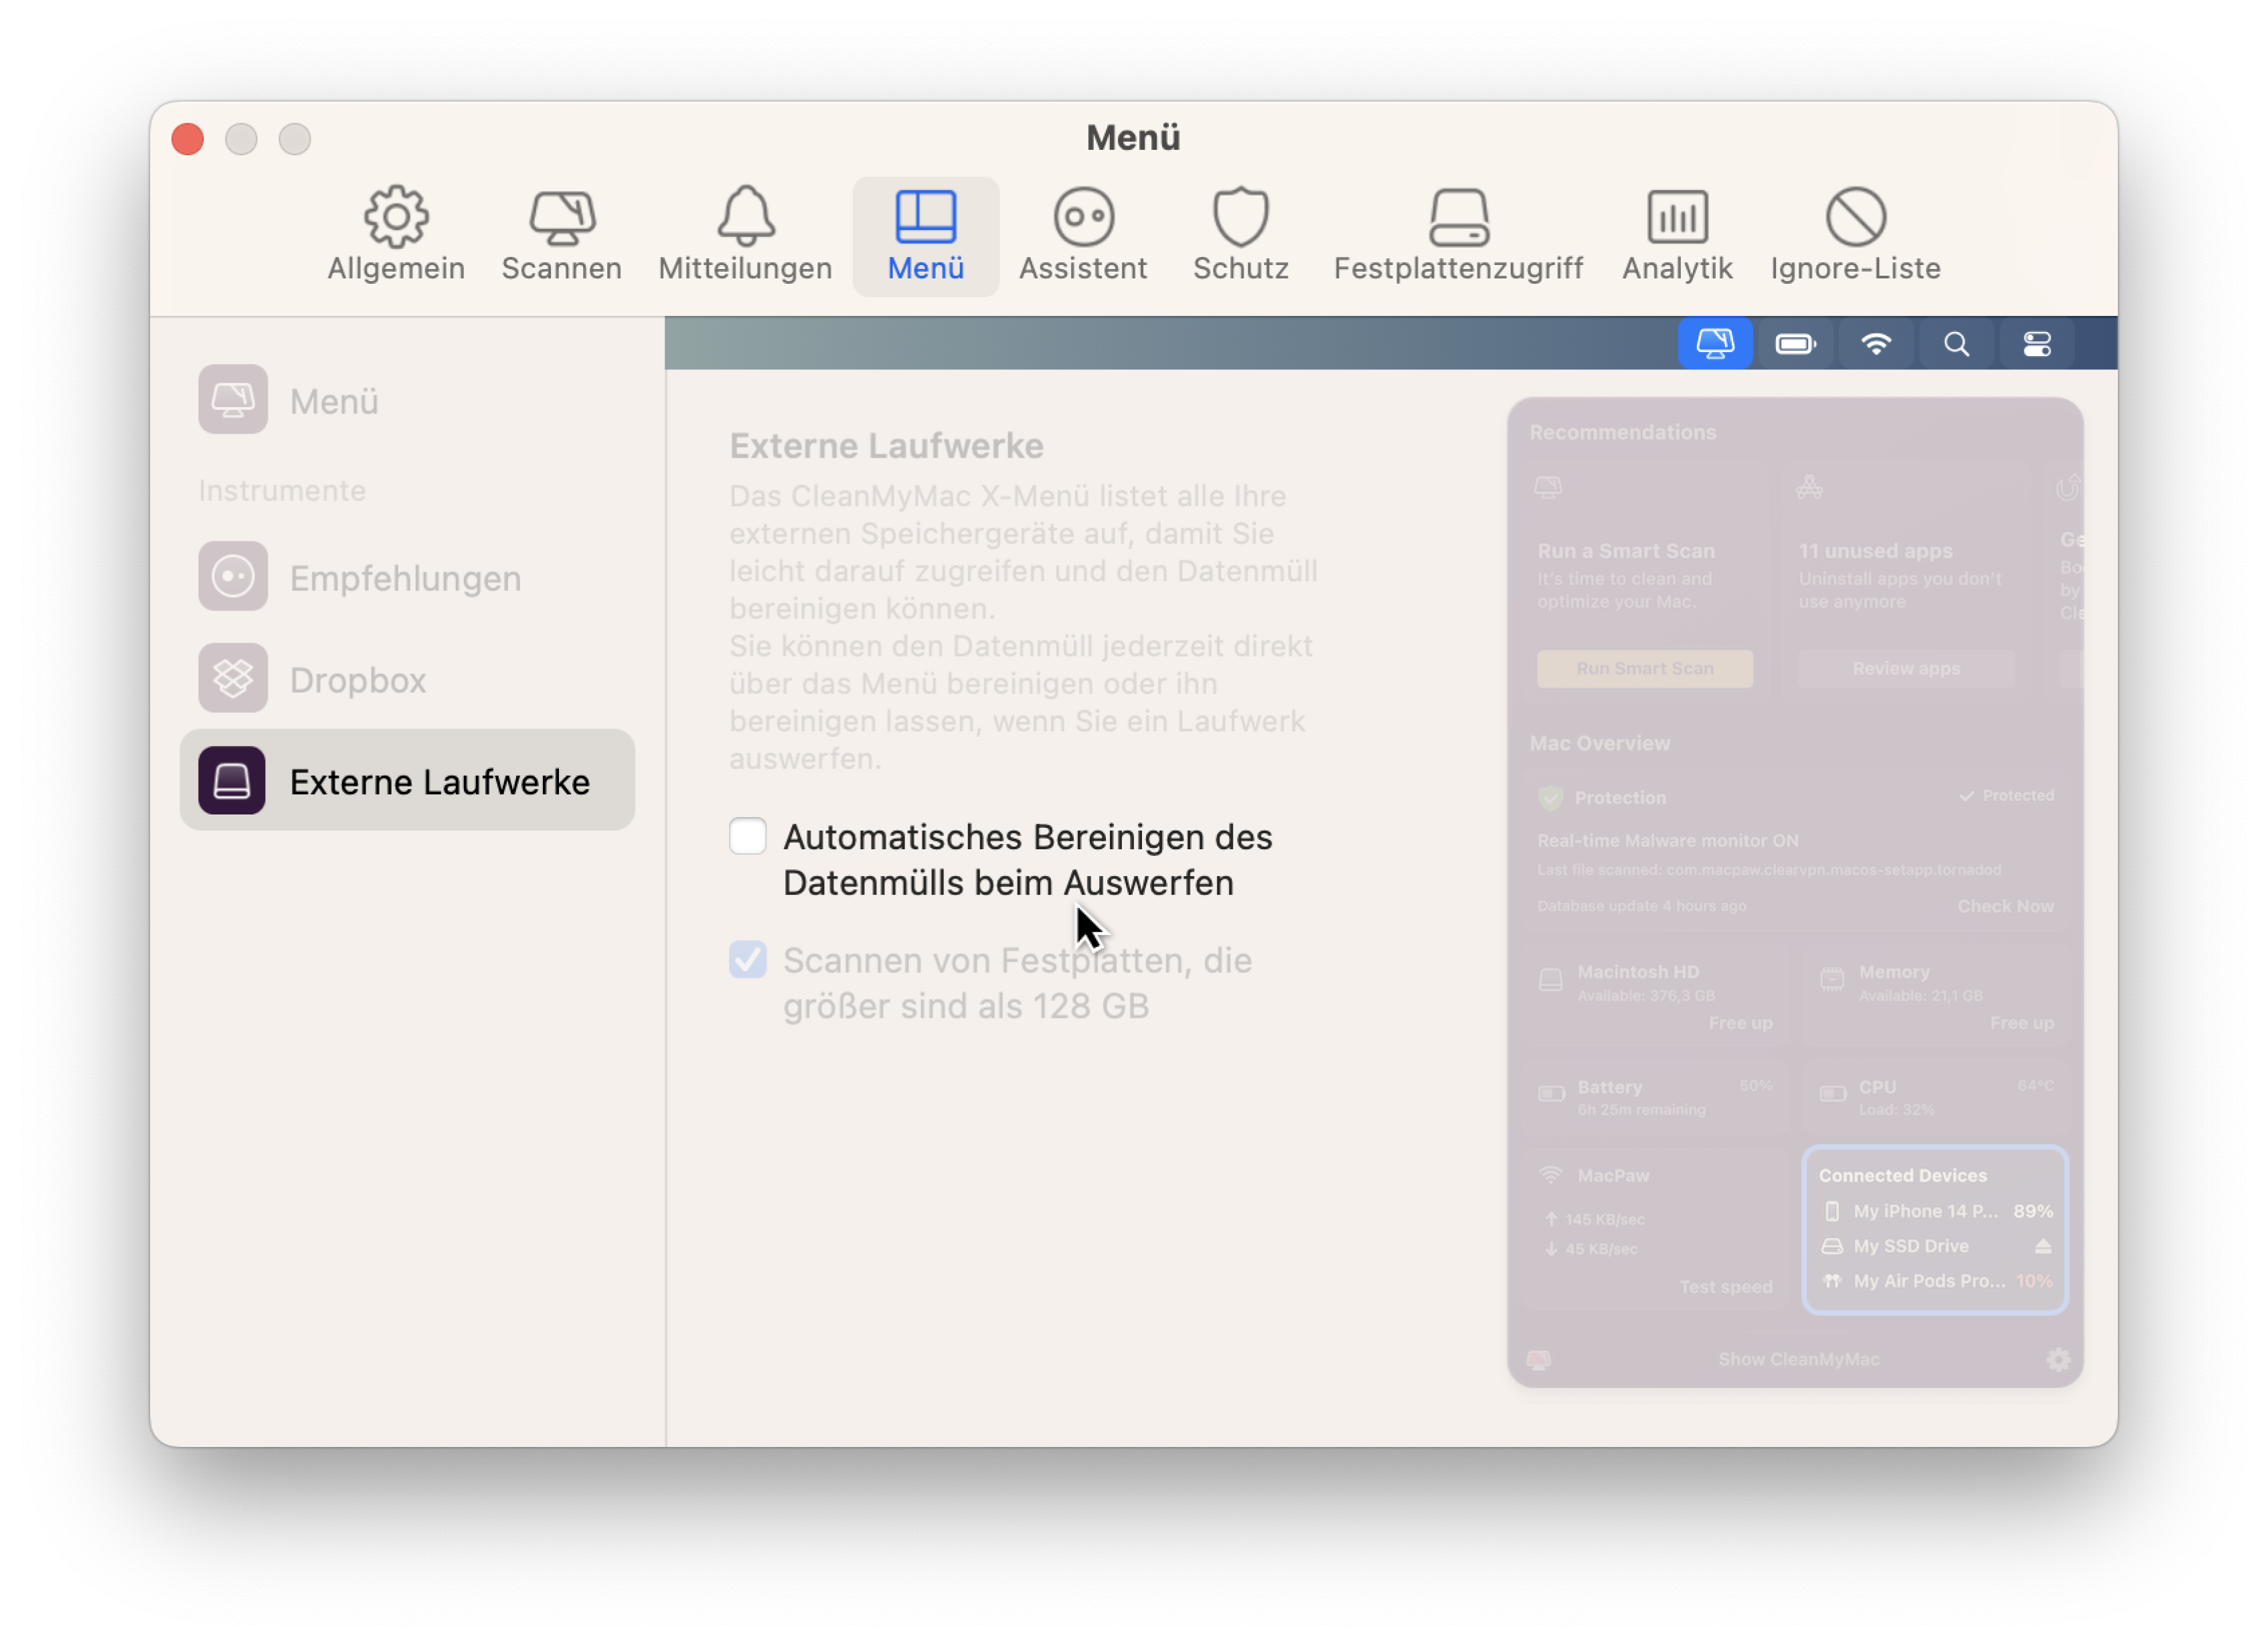Click Check Now in Protection card
Image resolution: width=2268 pixels, height=1645 pixels.
coord(2005,906)
